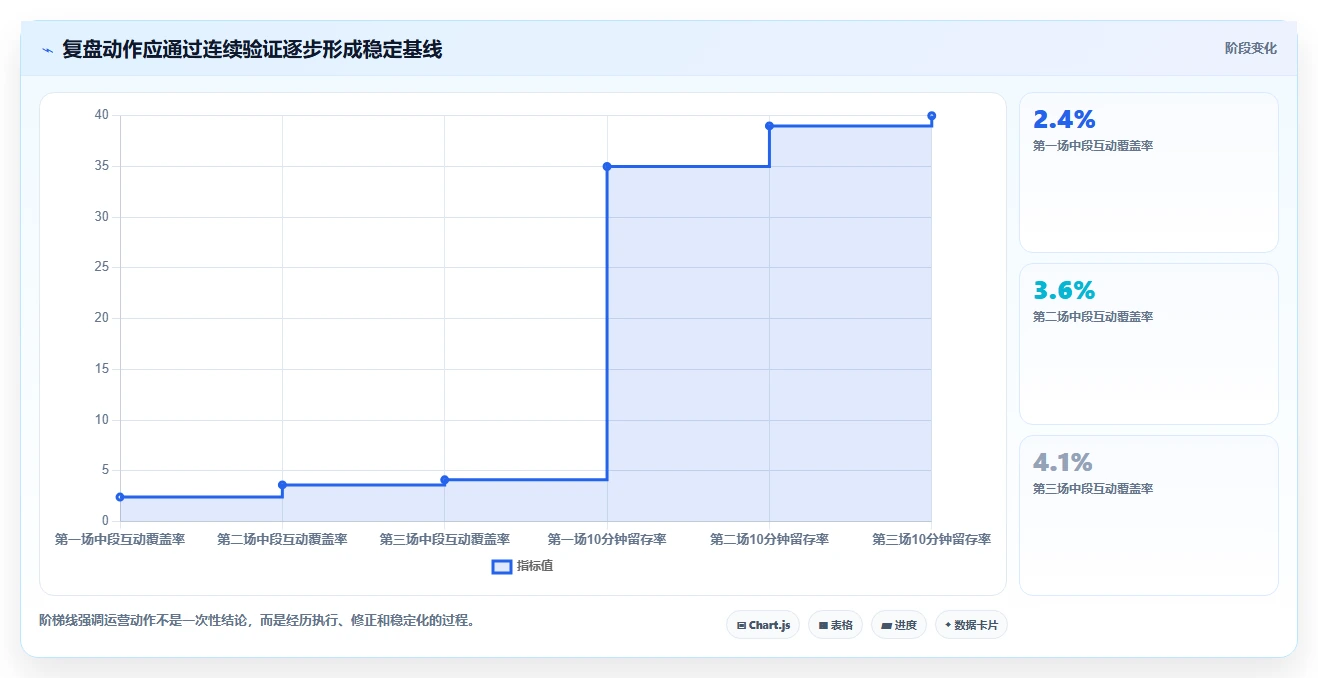Viewport: 1318px width, 678px height.
Task: Select the data point for 第三场中段互动覆盖率
Action: point(445,480)
